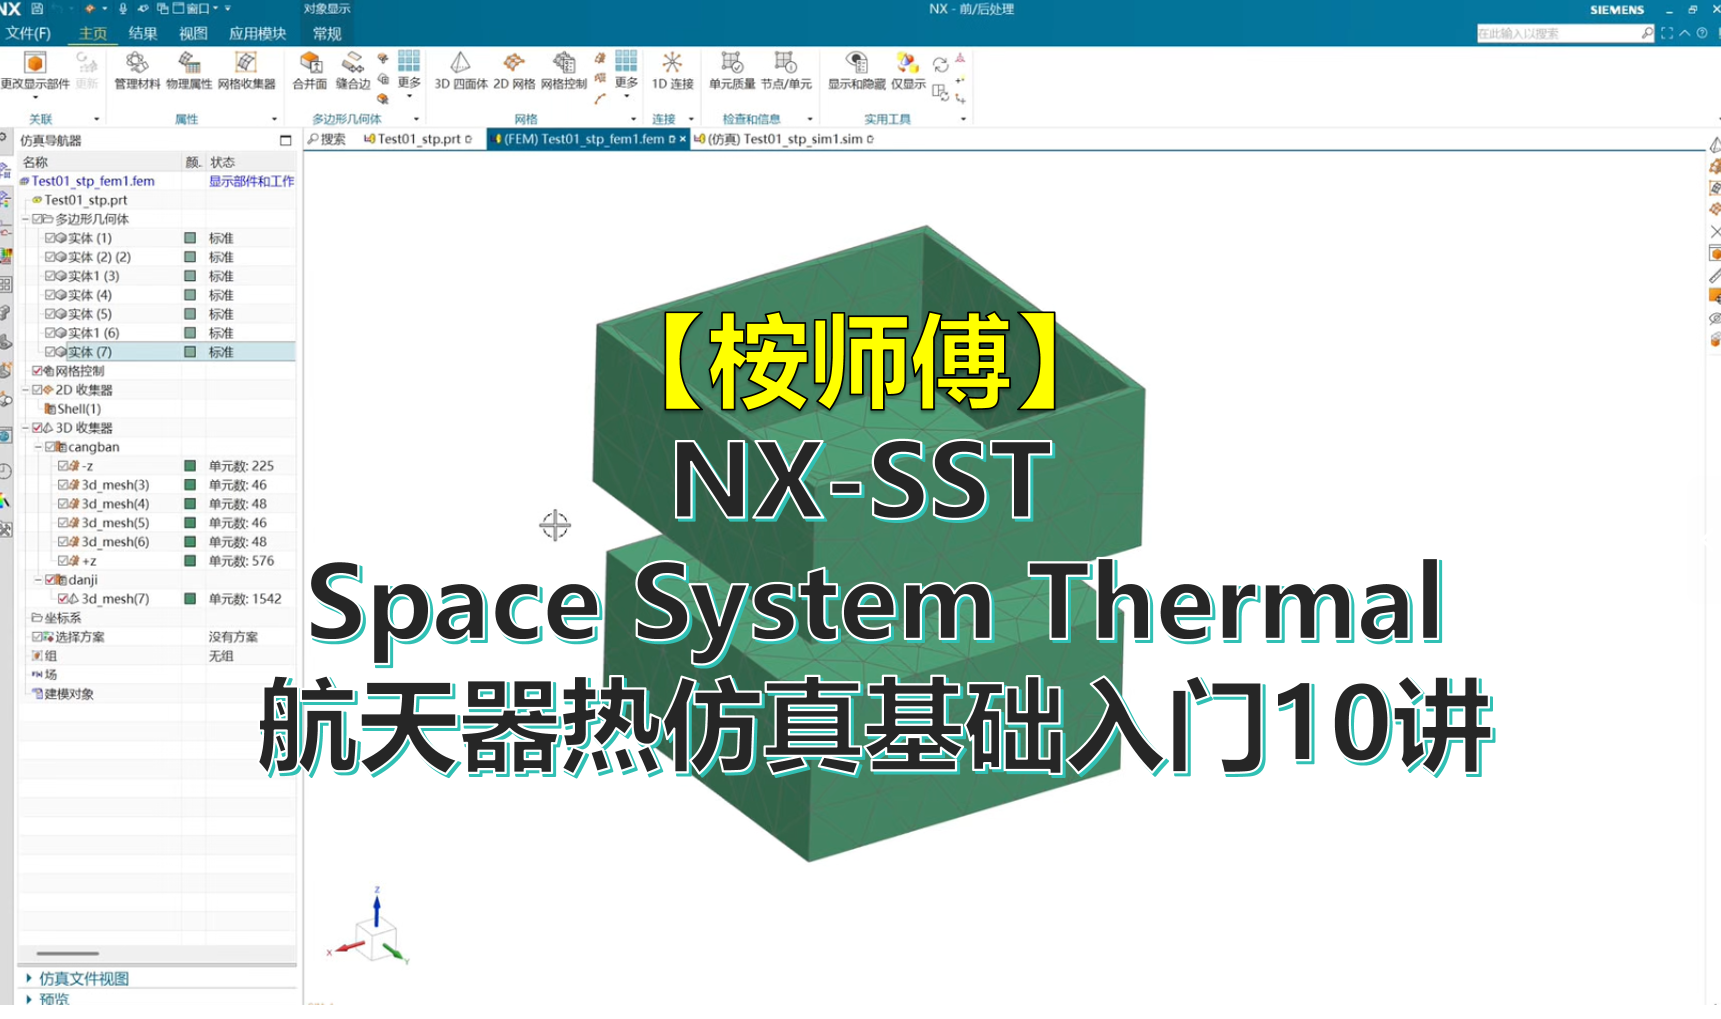Select Test01_stp_fem1.fem root node
This screenshot has width=1721, height=1019.
coord(93,181)
